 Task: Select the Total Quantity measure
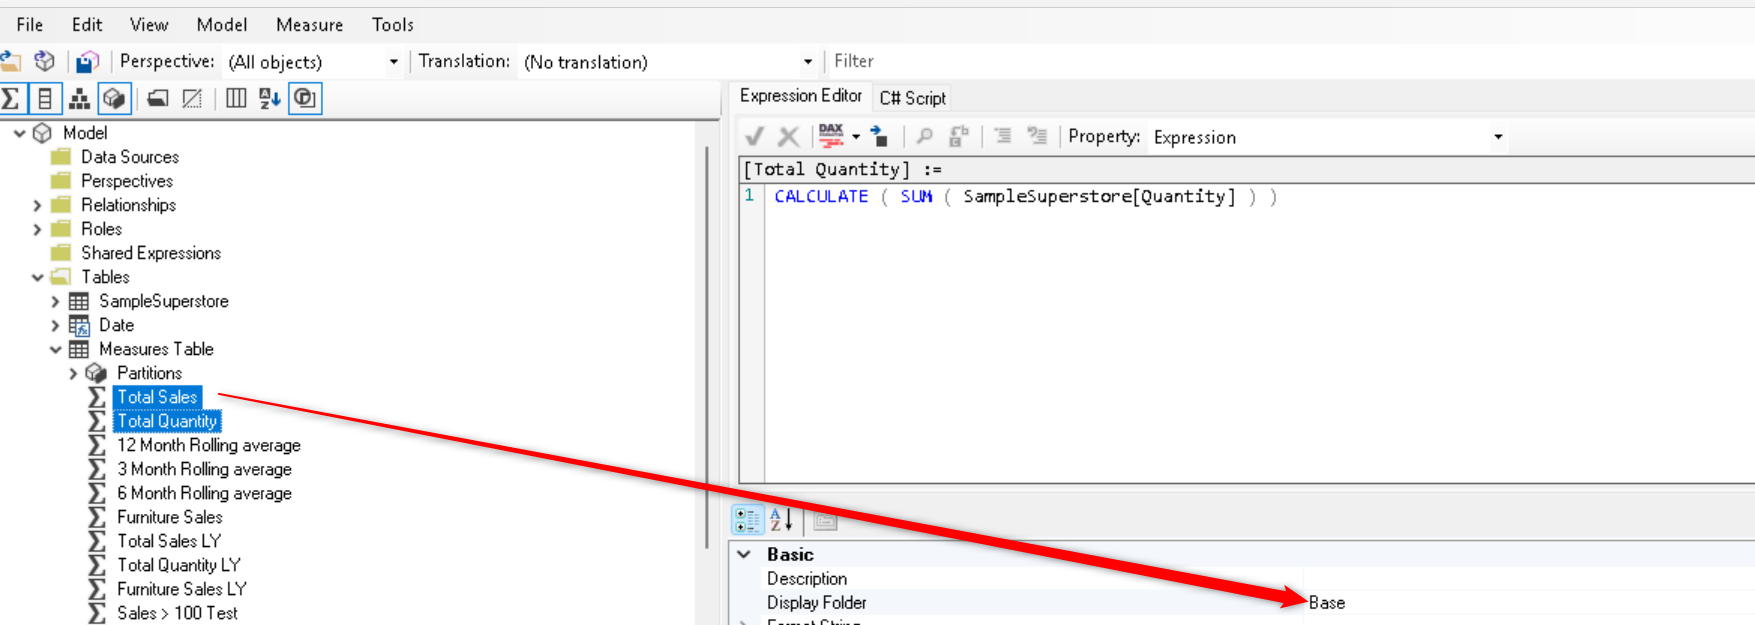(x=167, y=421)
